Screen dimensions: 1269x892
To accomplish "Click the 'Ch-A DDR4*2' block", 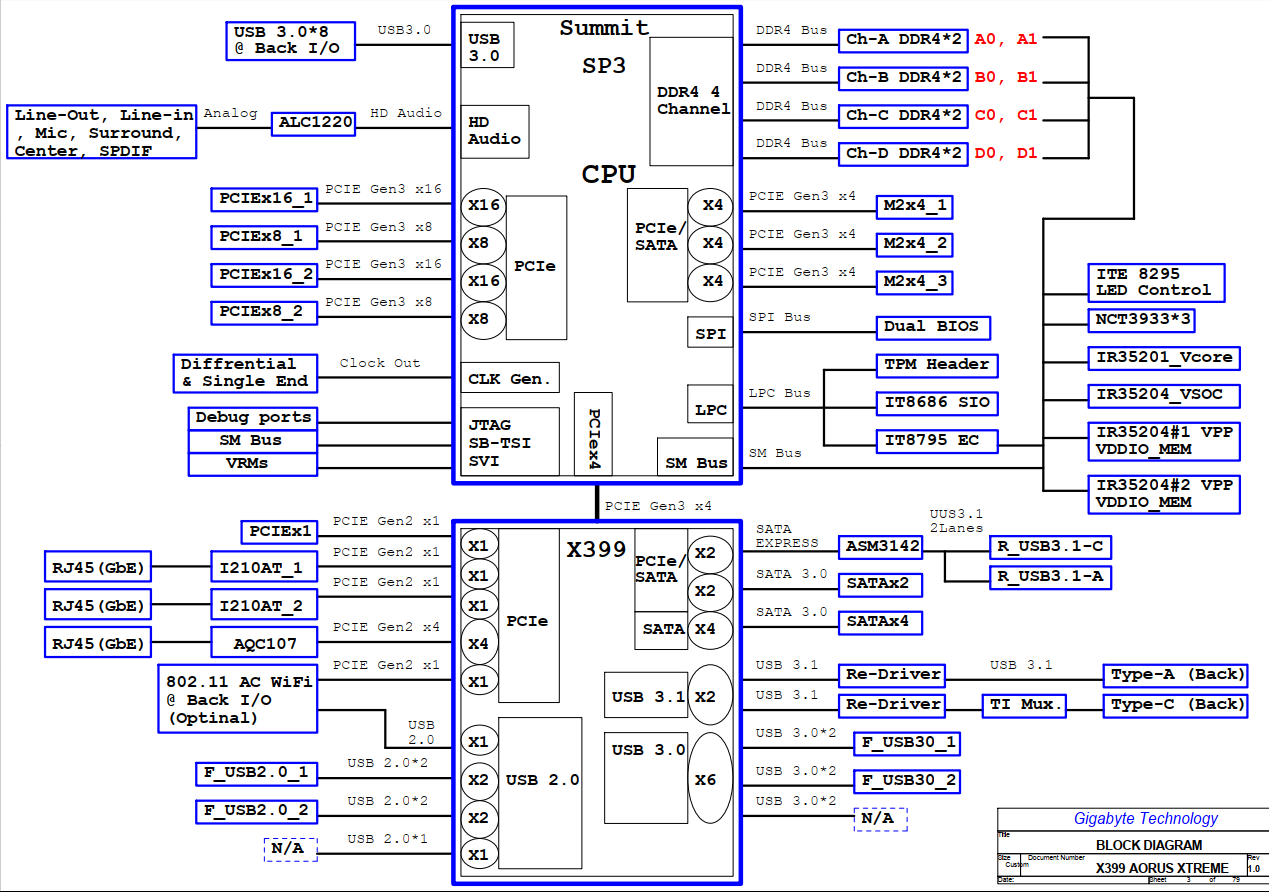I will coord(904,40).
